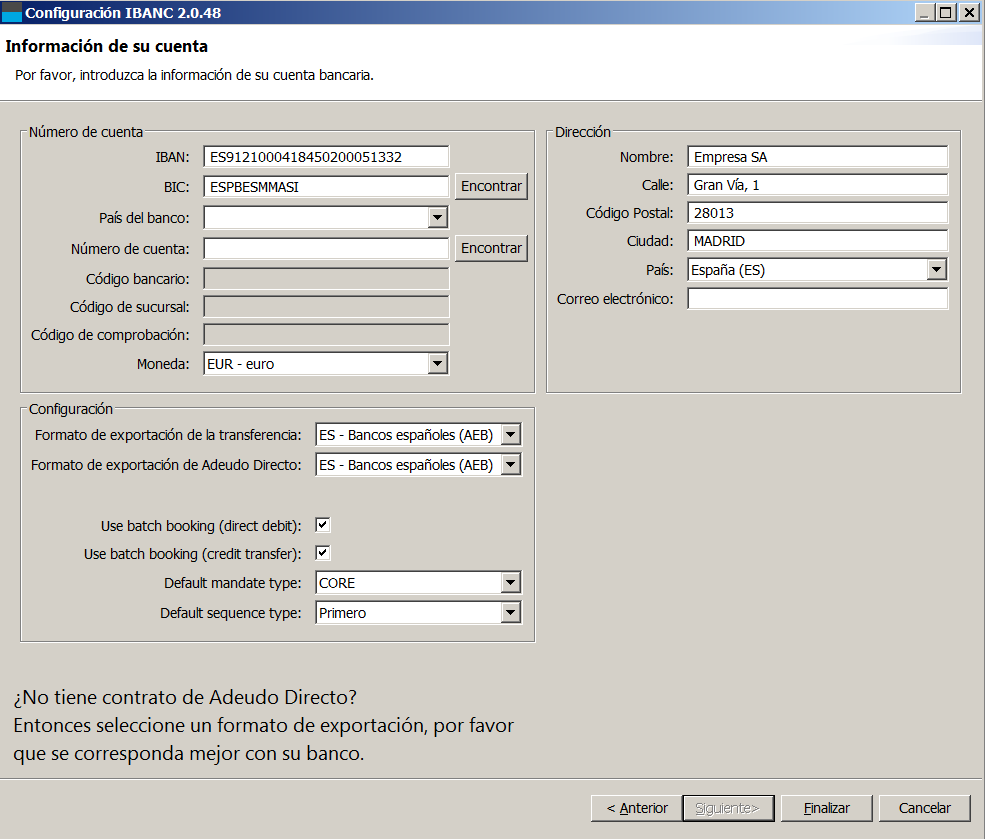
Task: Click the IBANC application icon in title bar
Action: pos(12,13)
